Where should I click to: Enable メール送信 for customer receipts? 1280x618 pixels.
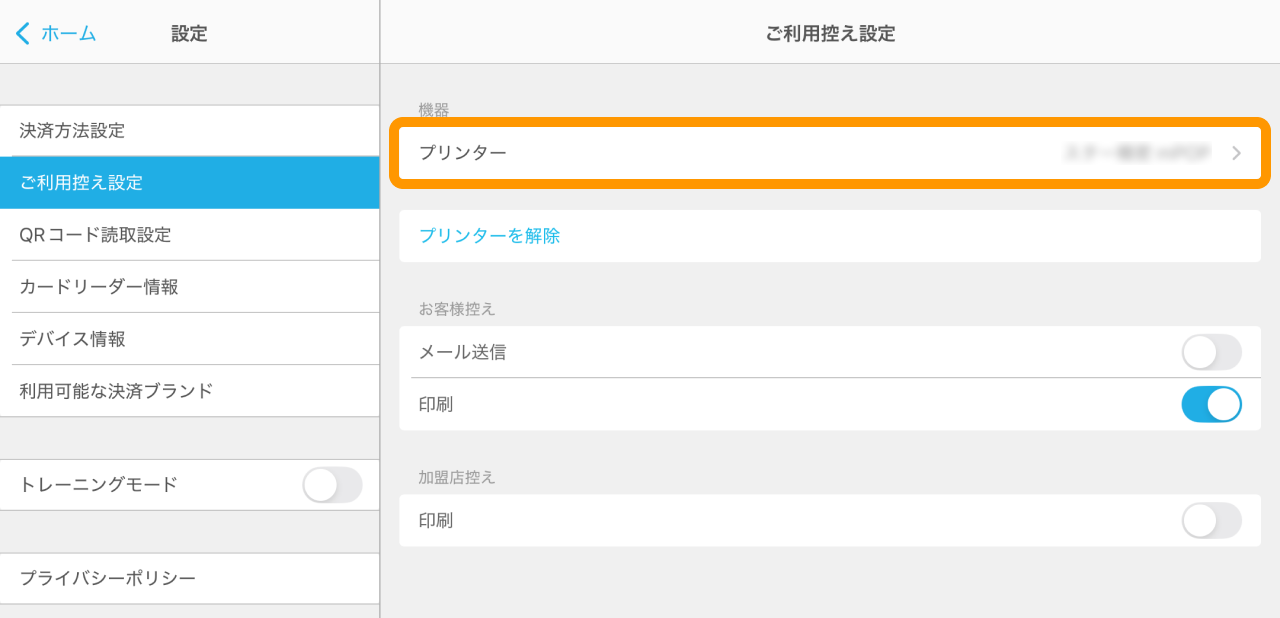point(1210,352)
